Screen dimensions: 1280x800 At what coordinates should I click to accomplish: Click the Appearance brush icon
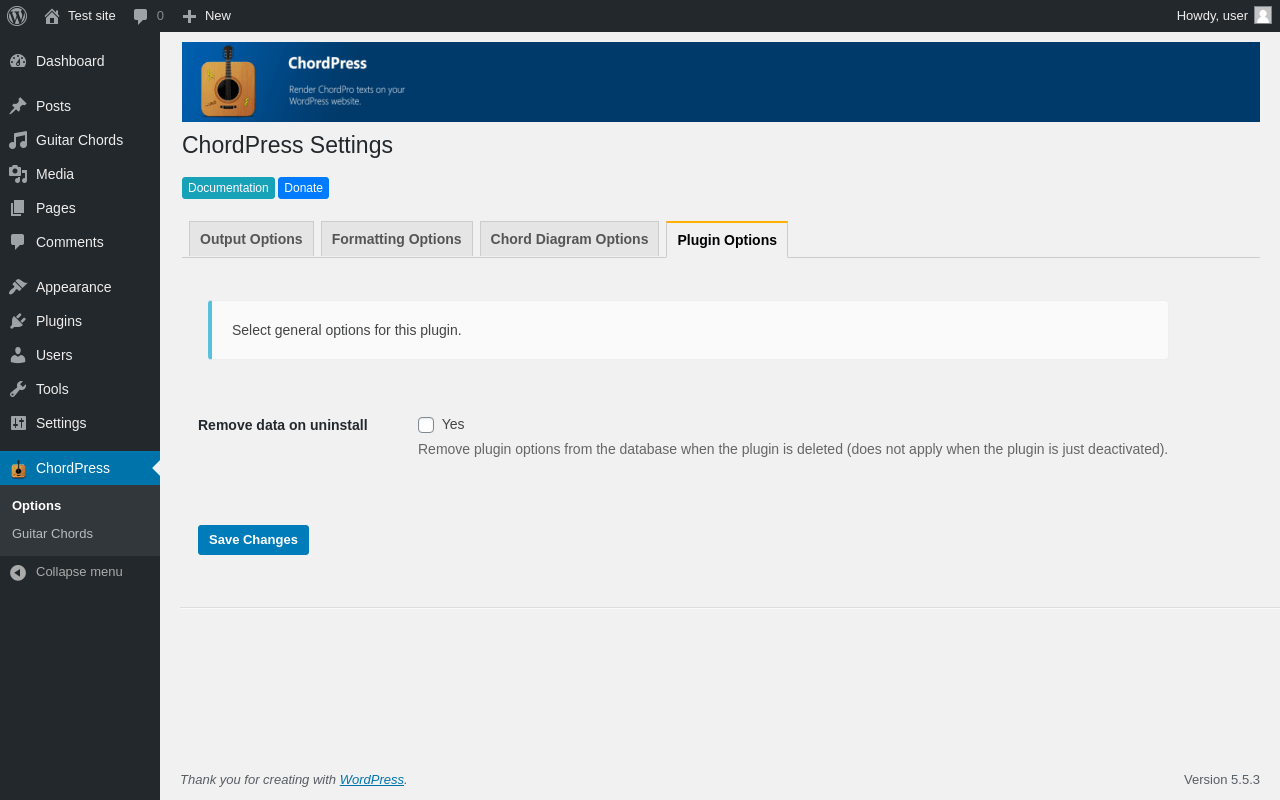tap(18, 287)
